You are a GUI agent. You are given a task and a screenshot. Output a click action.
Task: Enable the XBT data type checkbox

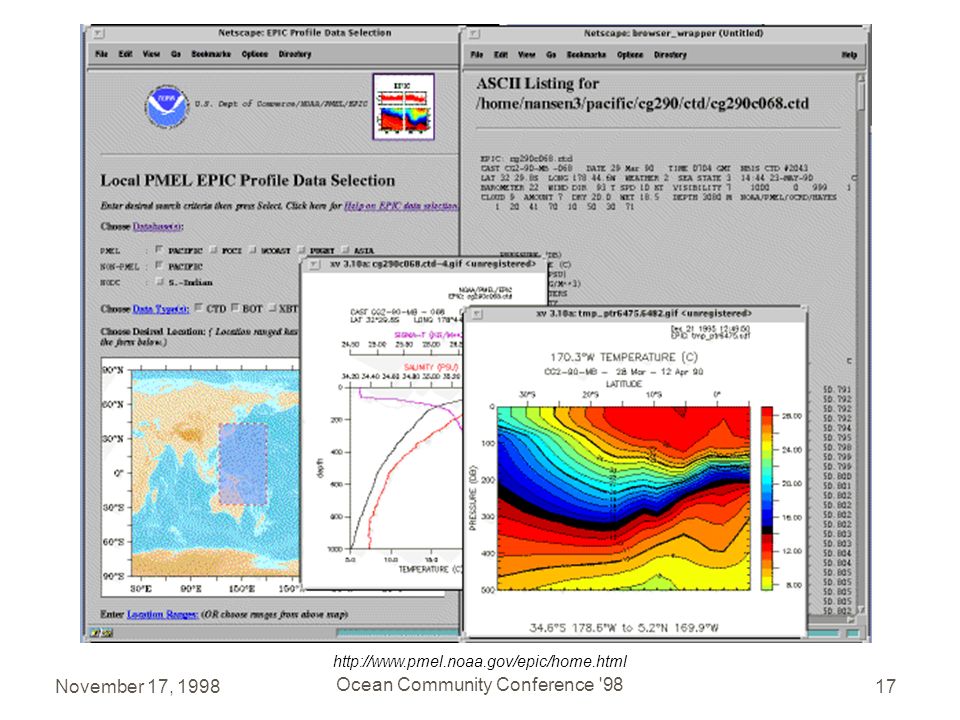272,308
